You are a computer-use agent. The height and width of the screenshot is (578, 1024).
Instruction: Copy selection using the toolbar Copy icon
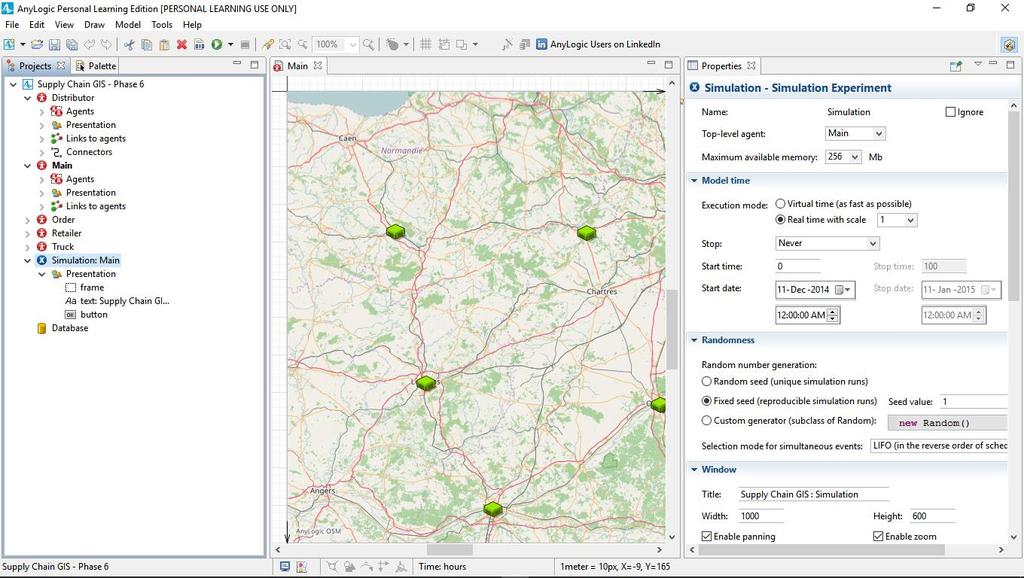click(147, 44)
